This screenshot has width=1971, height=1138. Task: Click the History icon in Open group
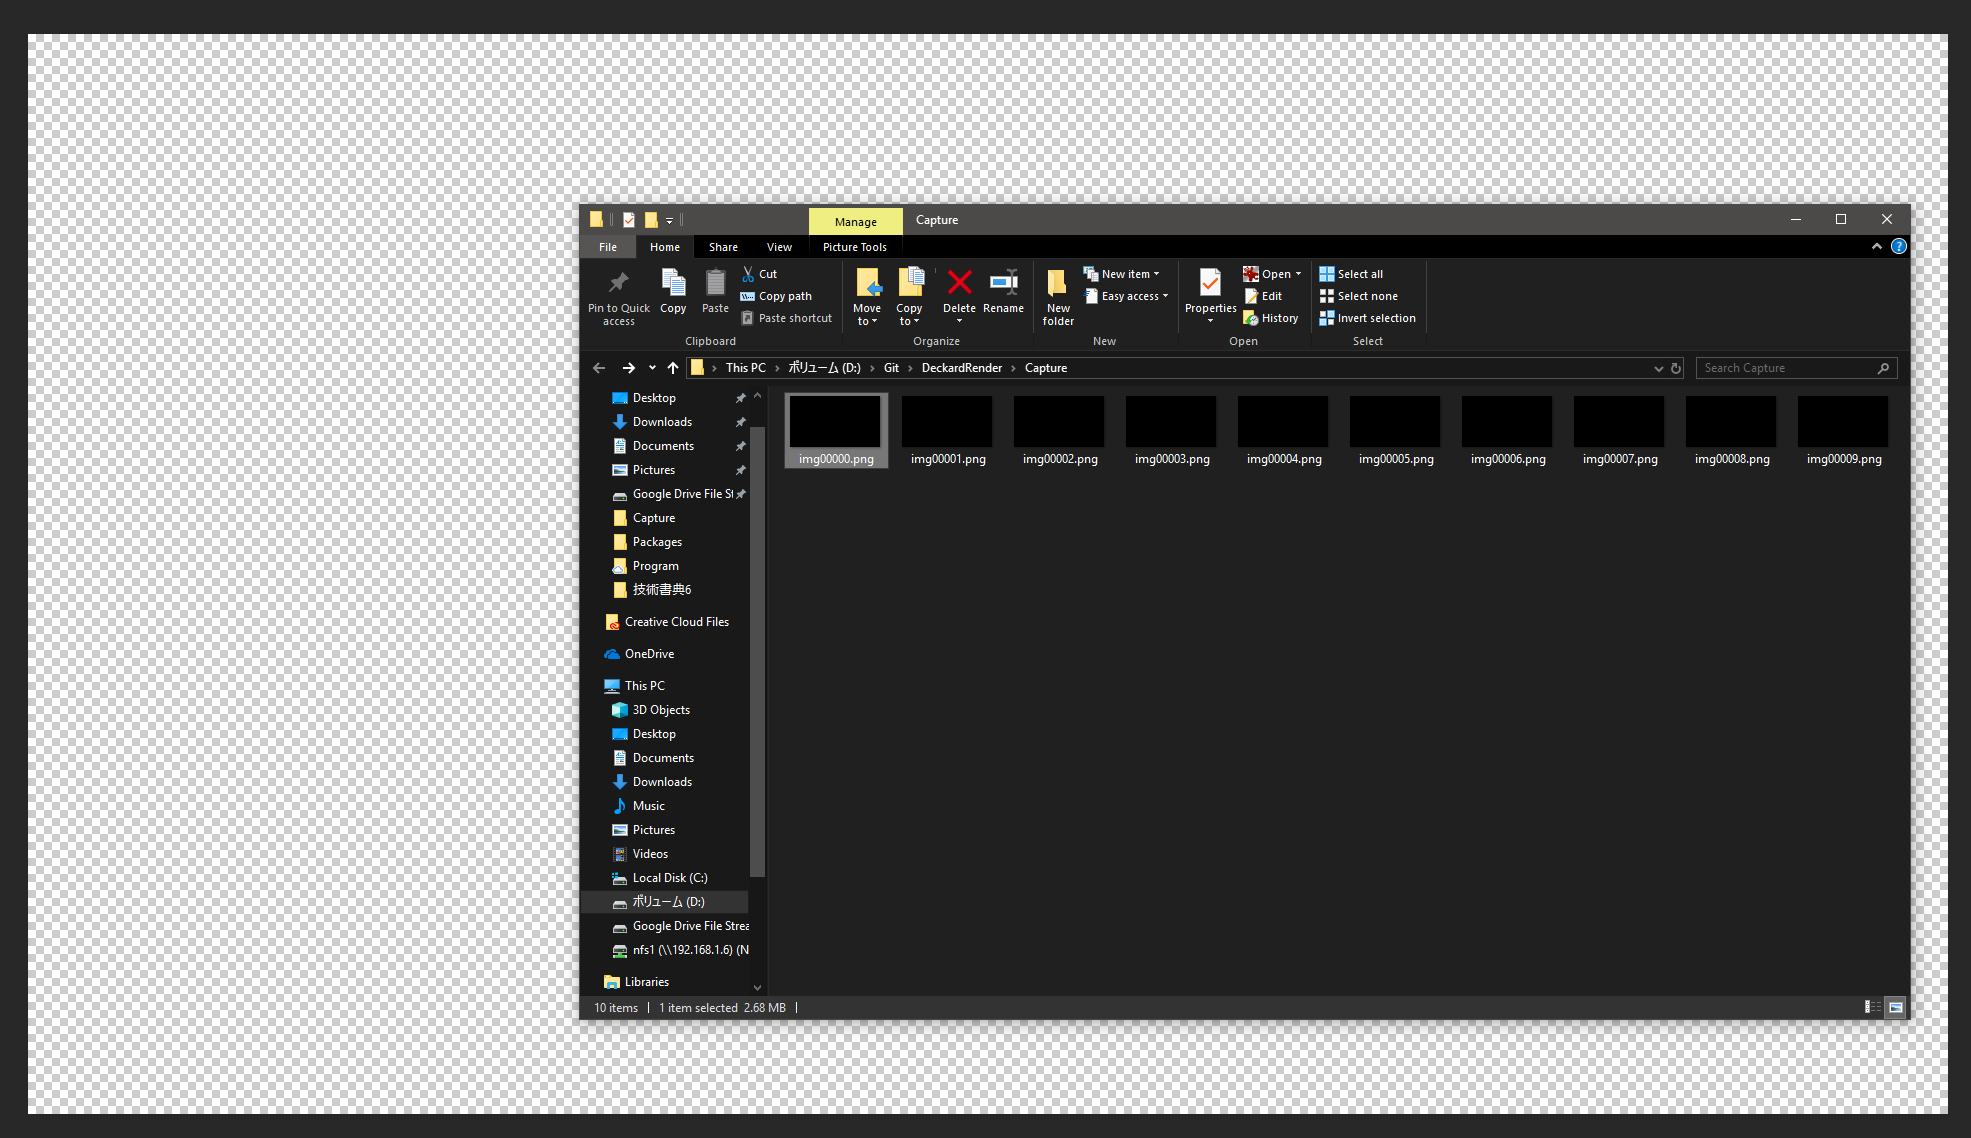click(x=1251, y=318)
